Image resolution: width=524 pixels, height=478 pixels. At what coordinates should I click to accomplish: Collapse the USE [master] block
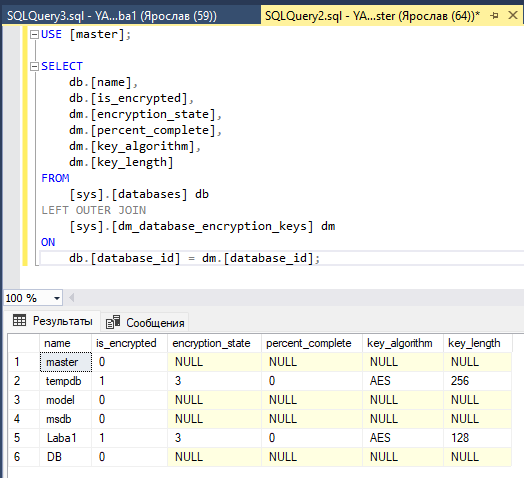tap(34, 34)
